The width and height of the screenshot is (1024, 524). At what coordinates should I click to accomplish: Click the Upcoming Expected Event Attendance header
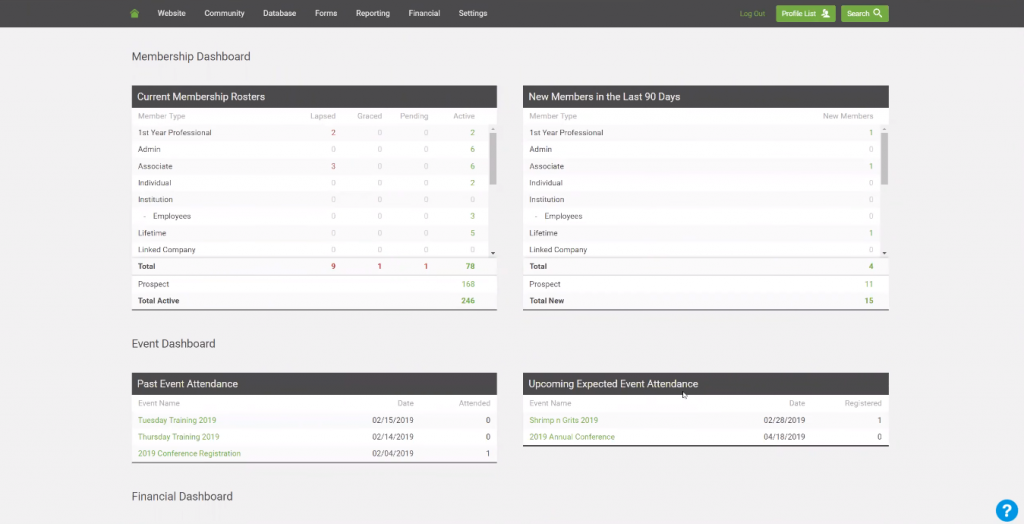(706, 384)
